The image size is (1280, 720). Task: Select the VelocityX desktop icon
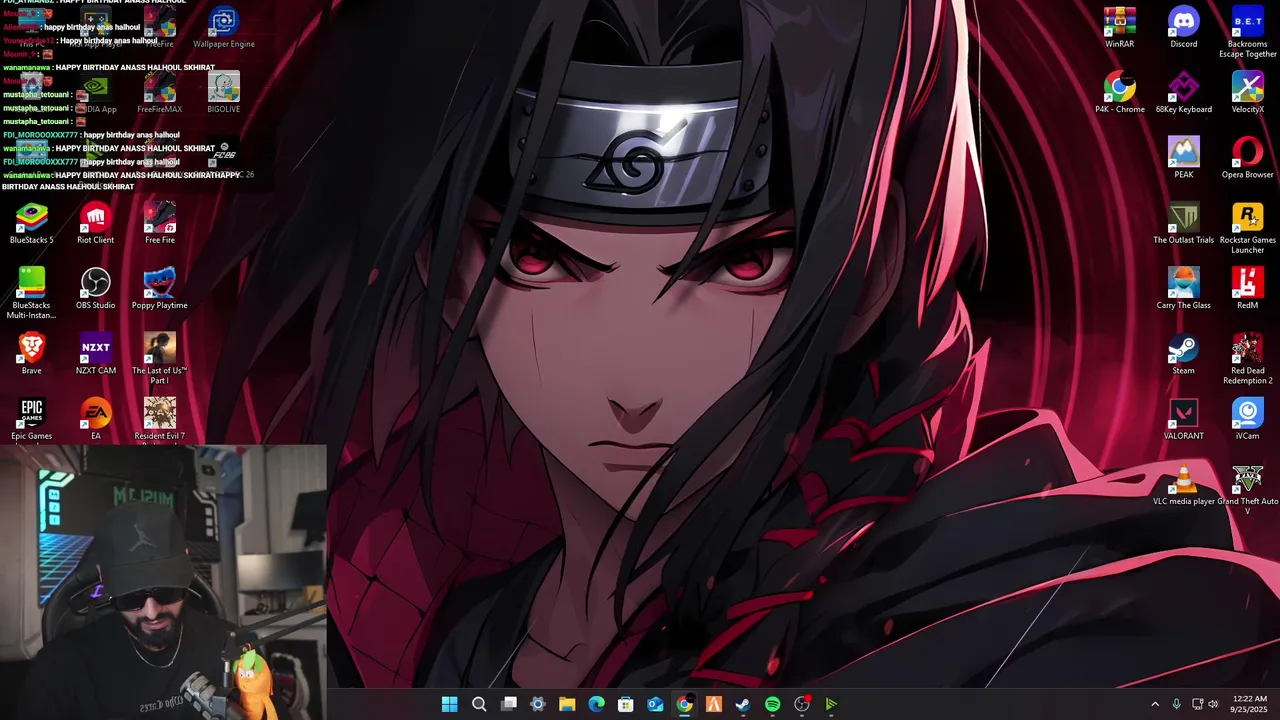tap(1247, 93)
